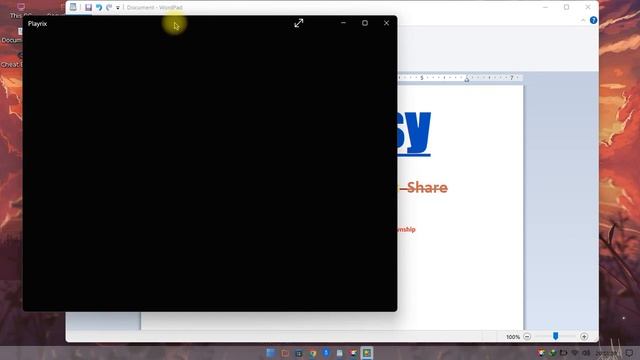Minimize the WordPad window
Image resolution: width=640 pixels, height=360 pixels.
coord(545,7)
